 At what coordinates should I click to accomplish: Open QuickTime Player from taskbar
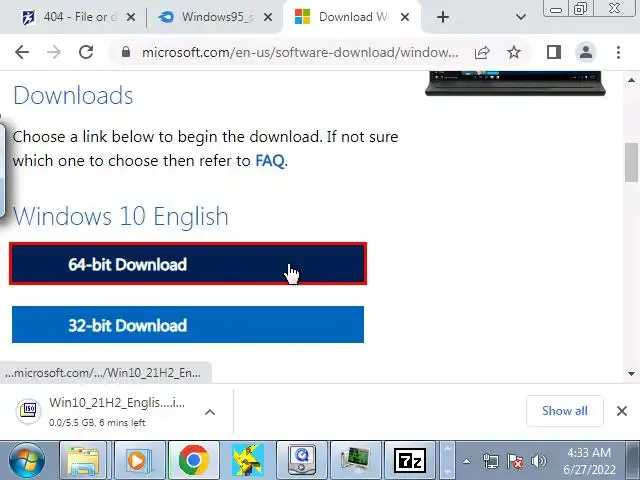click(x=302, y=460)
